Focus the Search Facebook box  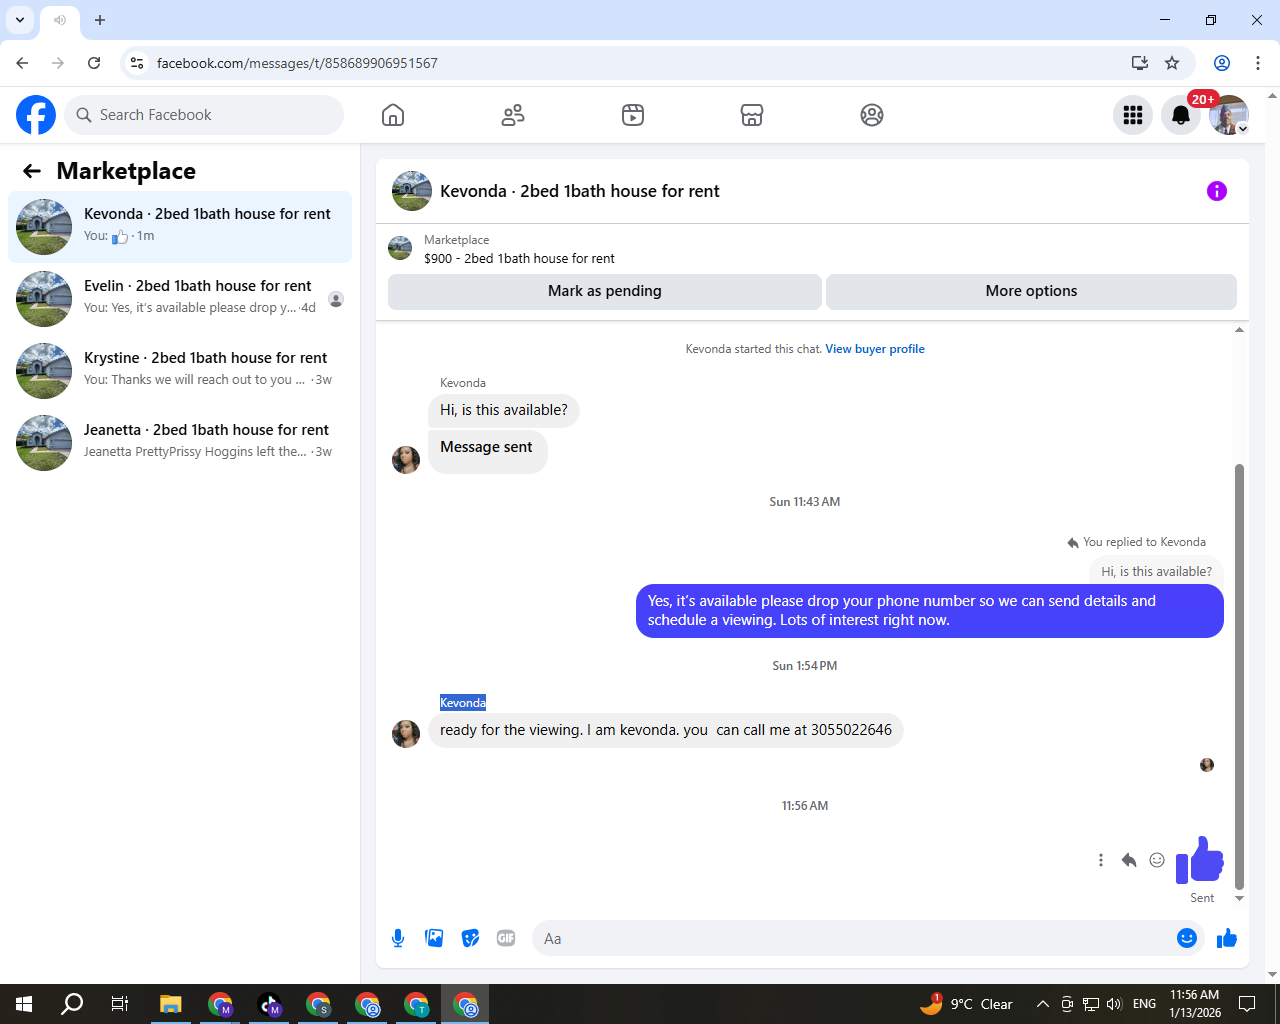204,115
